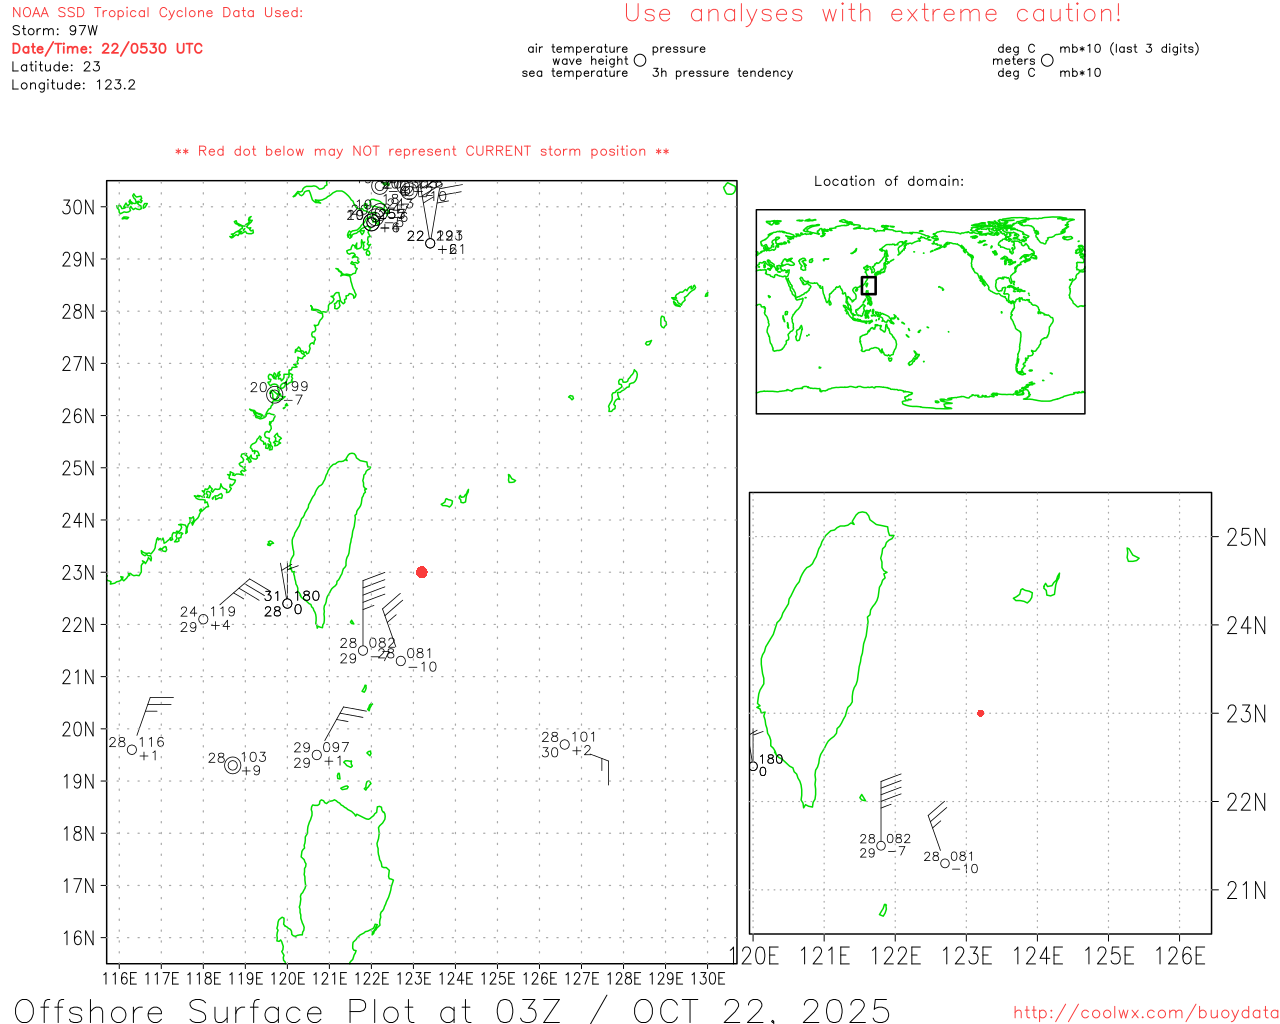This screenshot has width=1280, height=1024.
Task: Click the '25N' label on inset map
Action: [x=1246, y=538]
